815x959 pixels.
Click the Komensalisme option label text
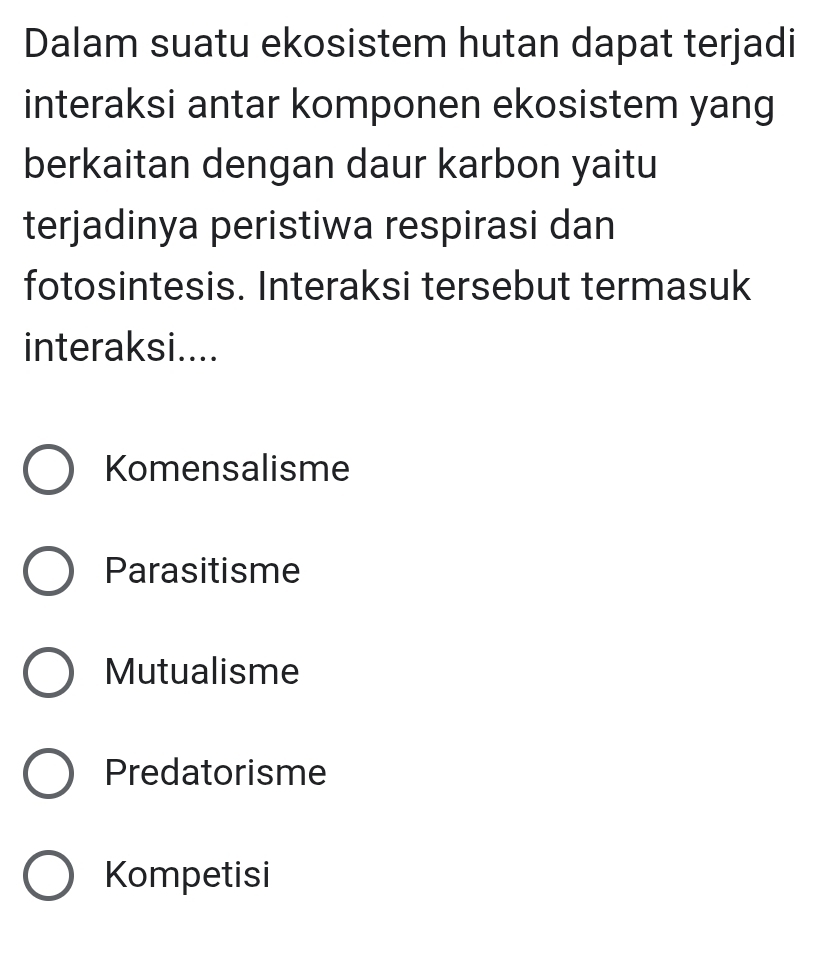click(x=227, y=469)
